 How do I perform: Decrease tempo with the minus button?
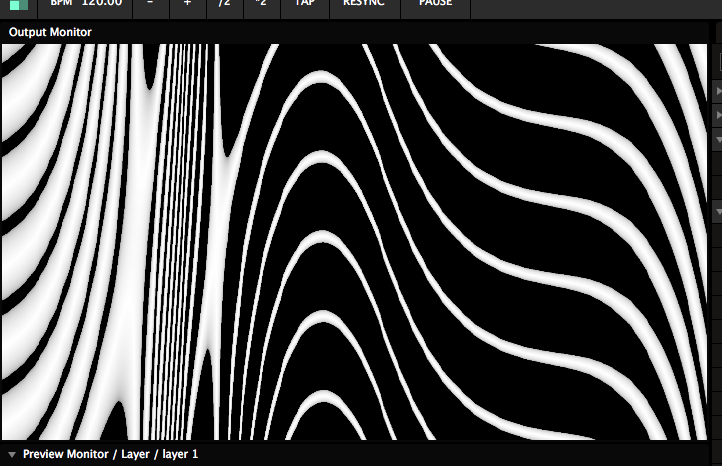click(x=150, y=5)
